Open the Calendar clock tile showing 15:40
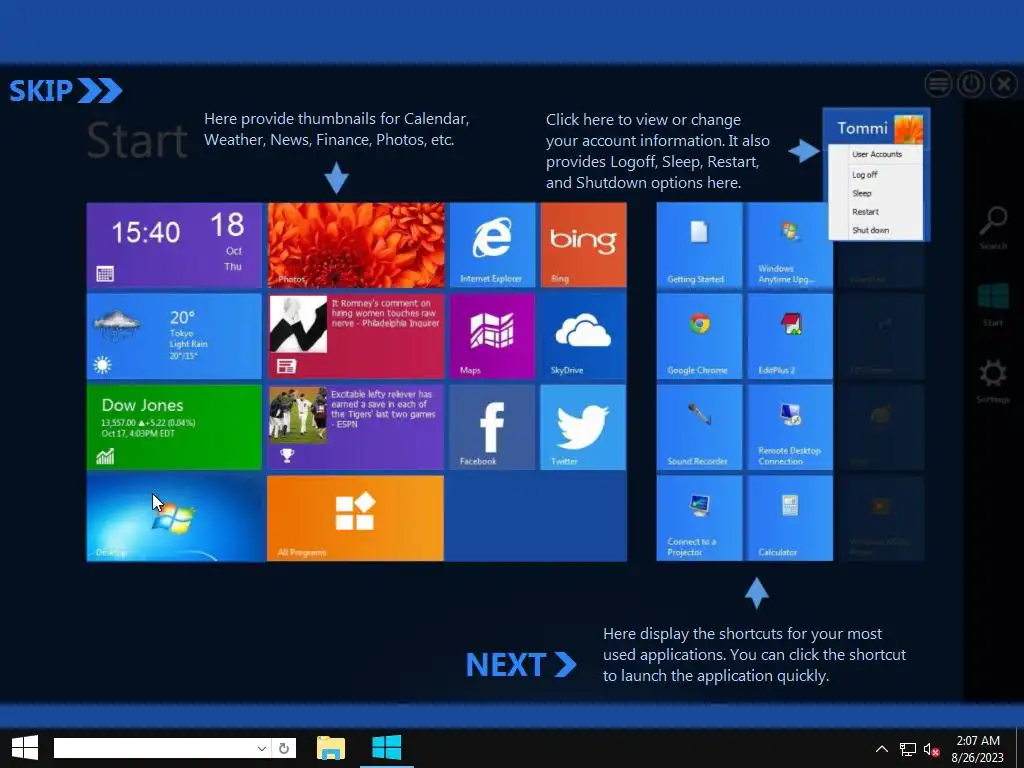This screenshot has height=768, width=1024. click(x=174, y=245)
